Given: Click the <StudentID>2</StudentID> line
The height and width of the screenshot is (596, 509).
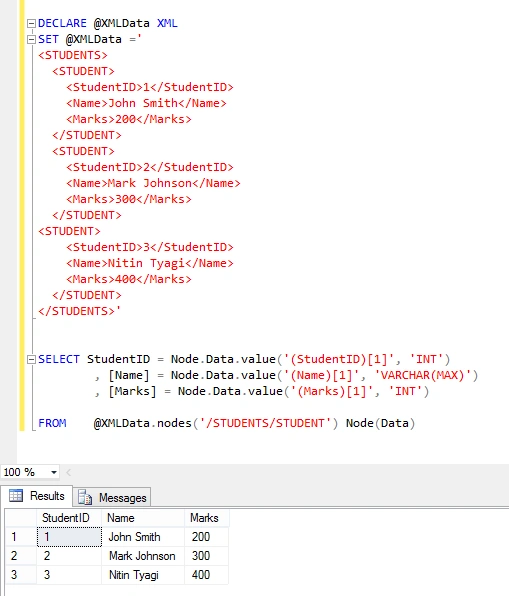Looking at the screenshot, I should [150, 167].
